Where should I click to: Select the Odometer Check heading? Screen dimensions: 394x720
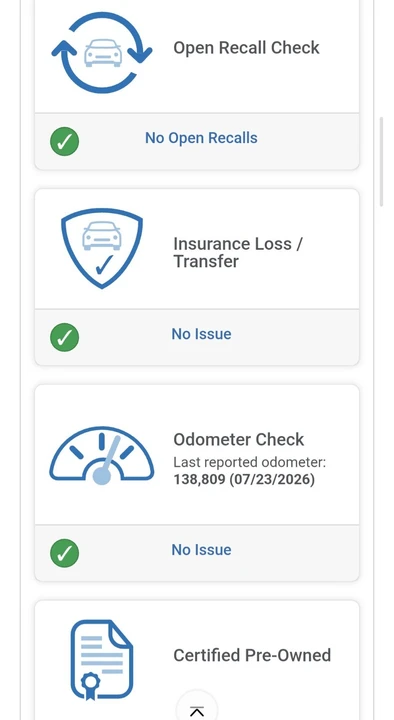point(238,439)
